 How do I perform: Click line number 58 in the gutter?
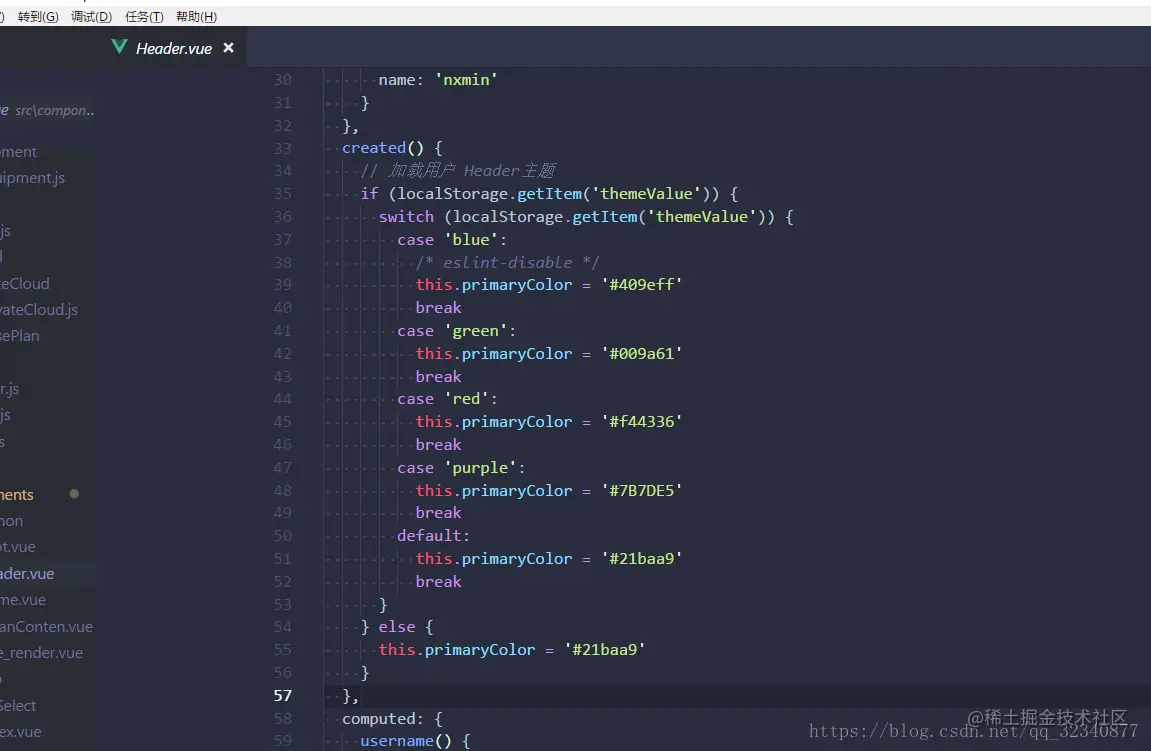(x=283, y=718)
